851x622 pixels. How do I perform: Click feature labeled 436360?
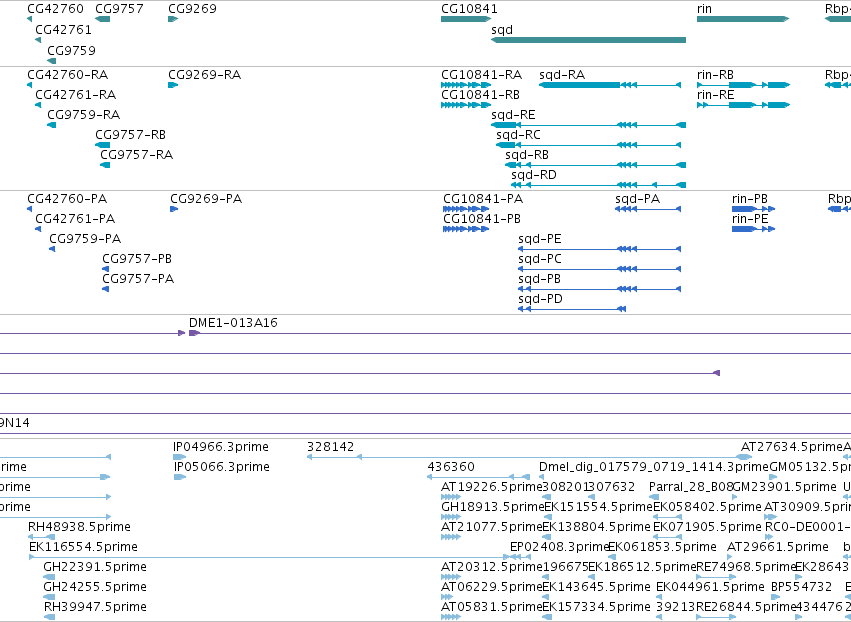(450, 467)
